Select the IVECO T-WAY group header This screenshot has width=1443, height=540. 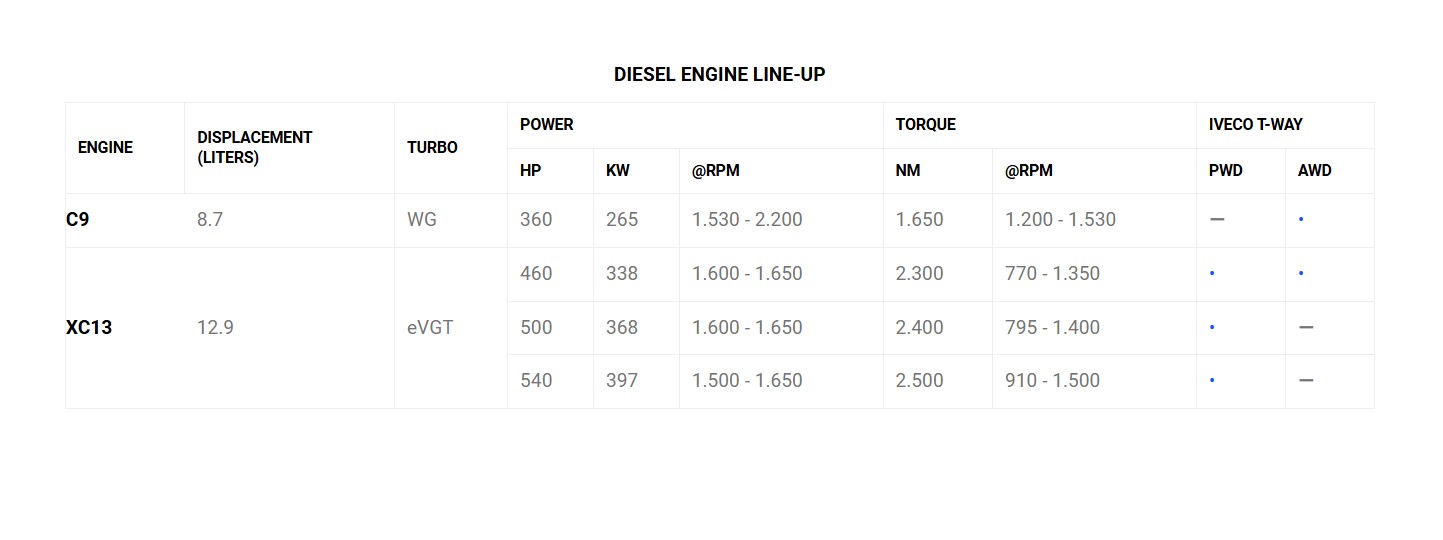[x=1255, y=125]
